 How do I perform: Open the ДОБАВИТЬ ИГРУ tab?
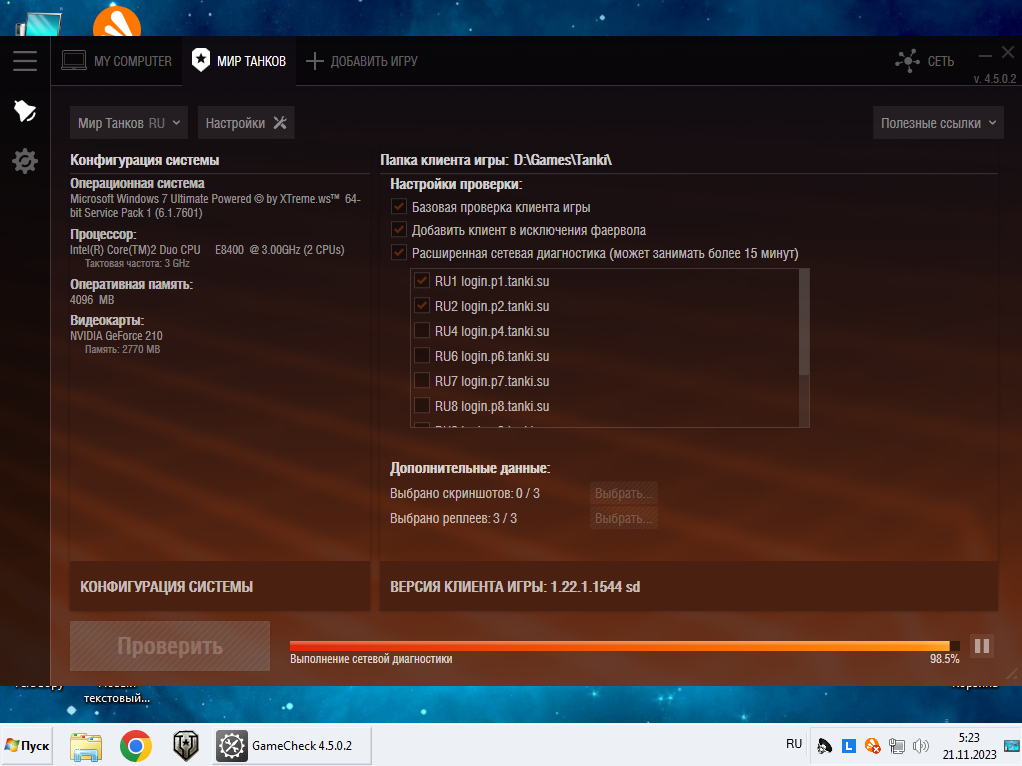(362, 61)
